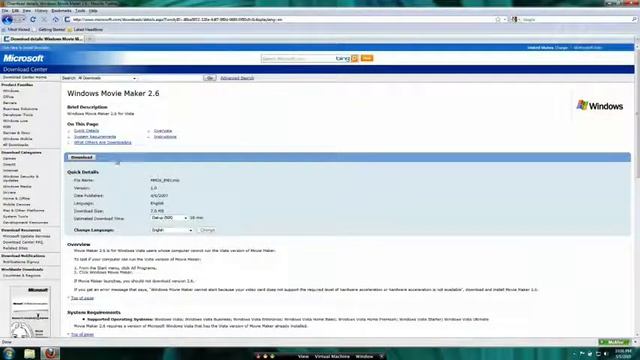640x360 pixels.
Task: Click Business Solutions in sidebar
Action: click(x=20, y=109)
